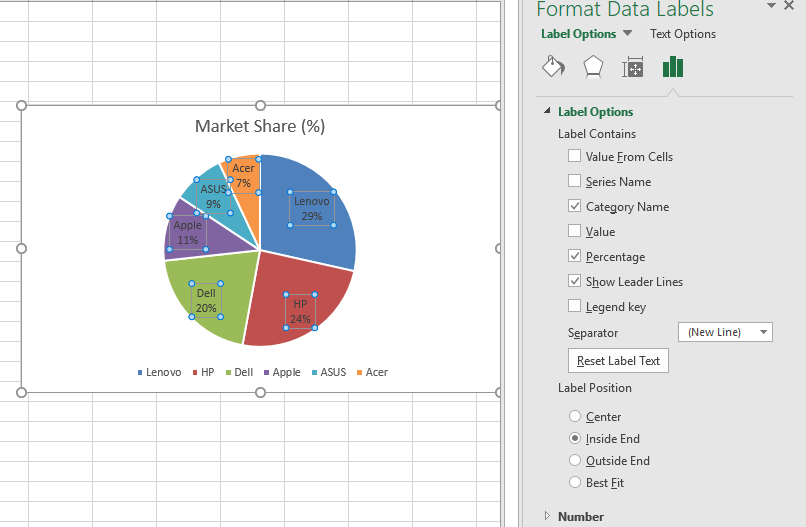The image size is (806, 527).
Task: Disable Show Leader Lines
Action: pyautogui.click(x=574, y=281)
